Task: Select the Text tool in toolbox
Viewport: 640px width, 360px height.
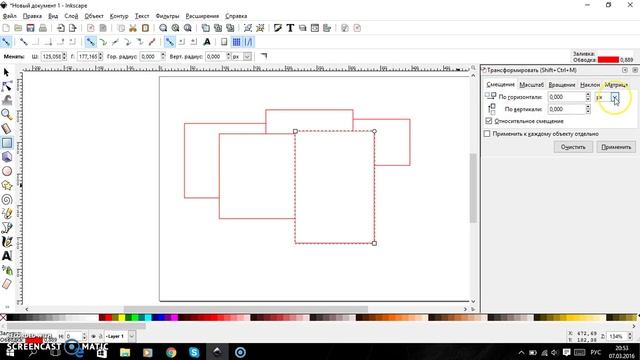Action: pos(7,256)
